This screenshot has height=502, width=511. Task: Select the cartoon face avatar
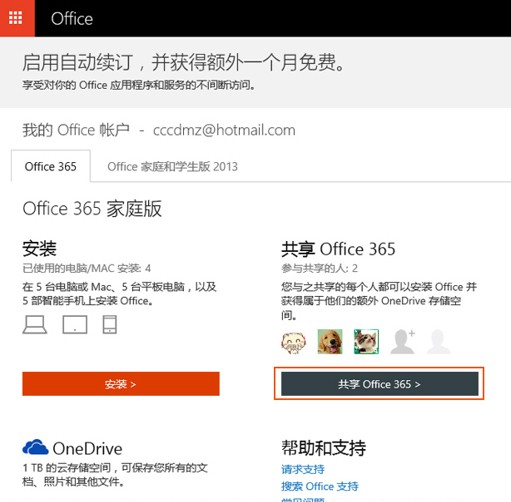coord(294,342)
